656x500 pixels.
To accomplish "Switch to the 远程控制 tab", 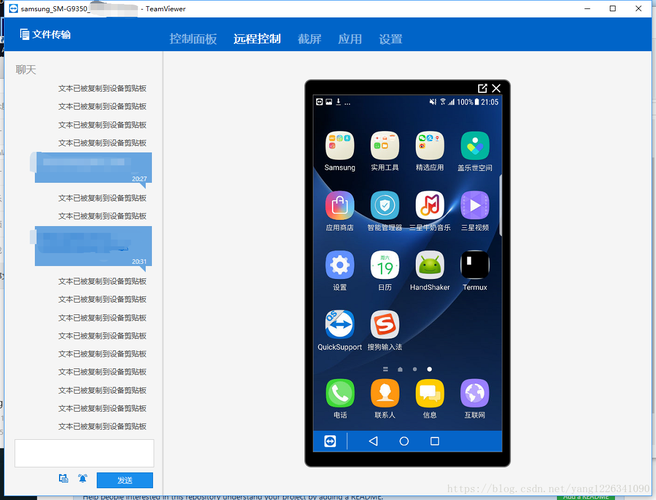I will point(257,39).
